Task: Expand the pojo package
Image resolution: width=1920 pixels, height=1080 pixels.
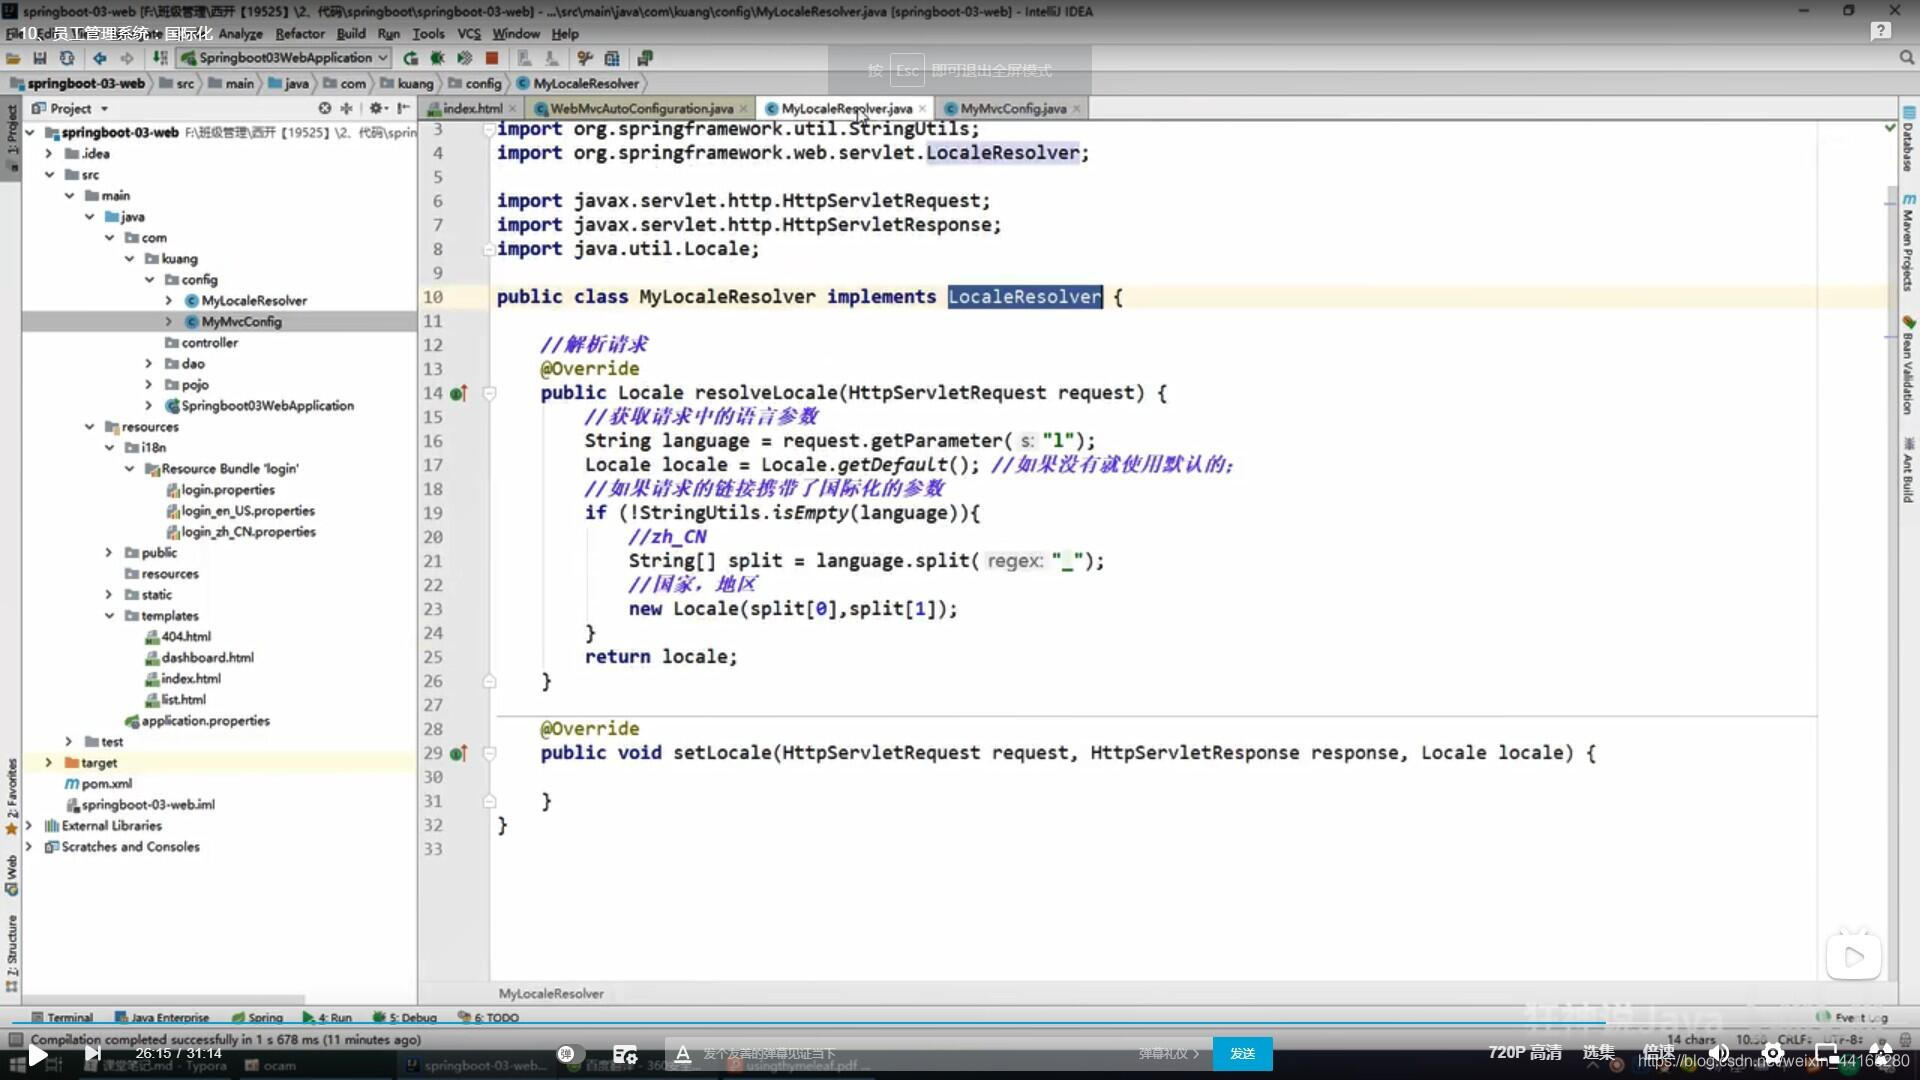Action: coord(149,385)
